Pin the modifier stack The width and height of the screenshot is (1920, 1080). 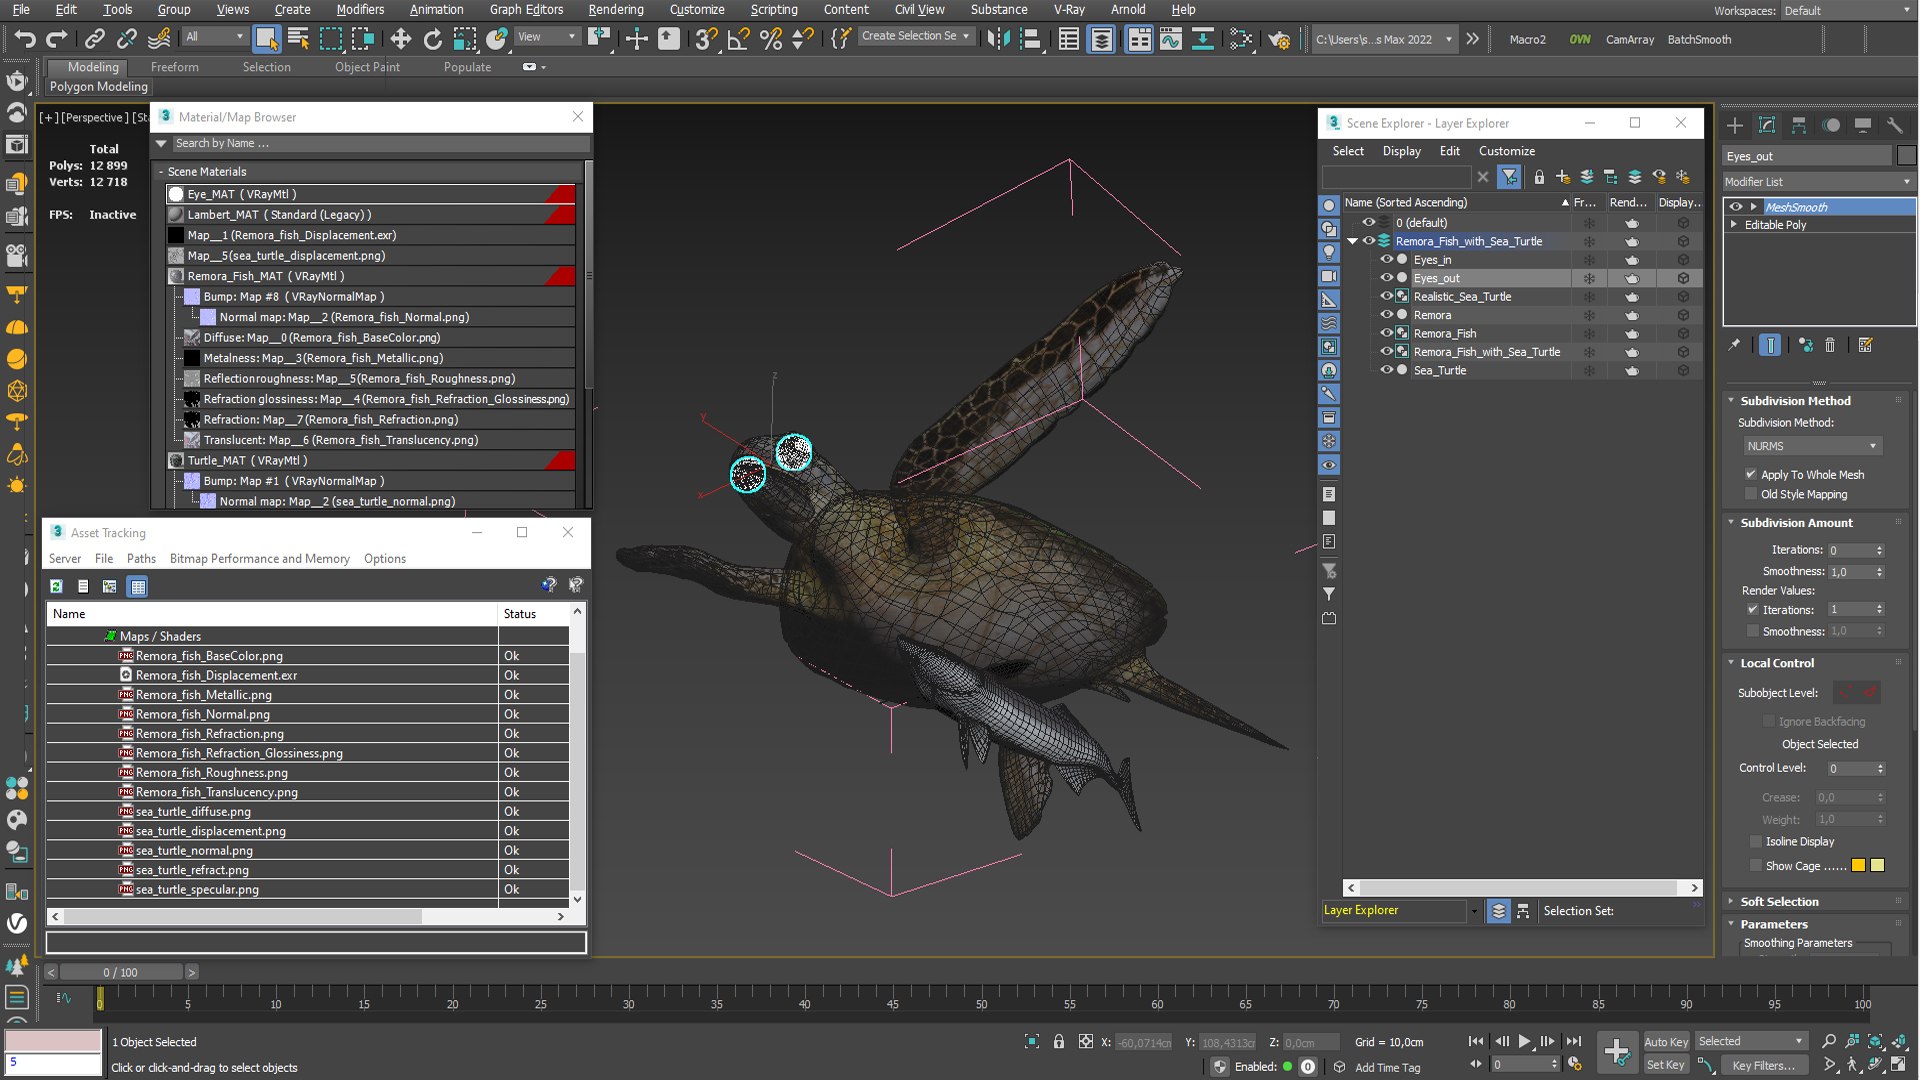point(1734,345)
